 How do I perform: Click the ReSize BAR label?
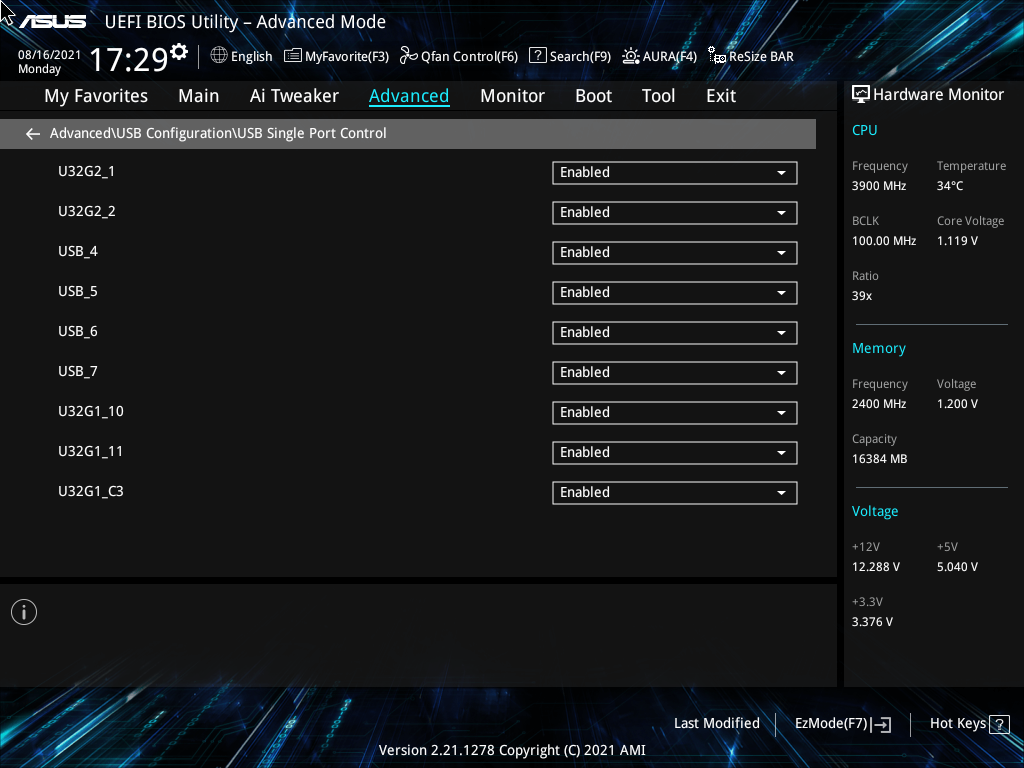click(x=761, y=57)
